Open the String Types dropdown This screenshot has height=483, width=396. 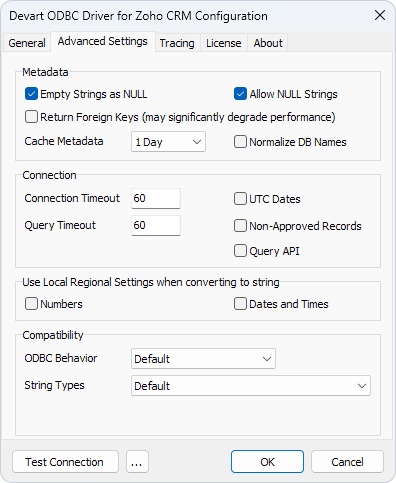pyautogui.click(x=251, y=386)
